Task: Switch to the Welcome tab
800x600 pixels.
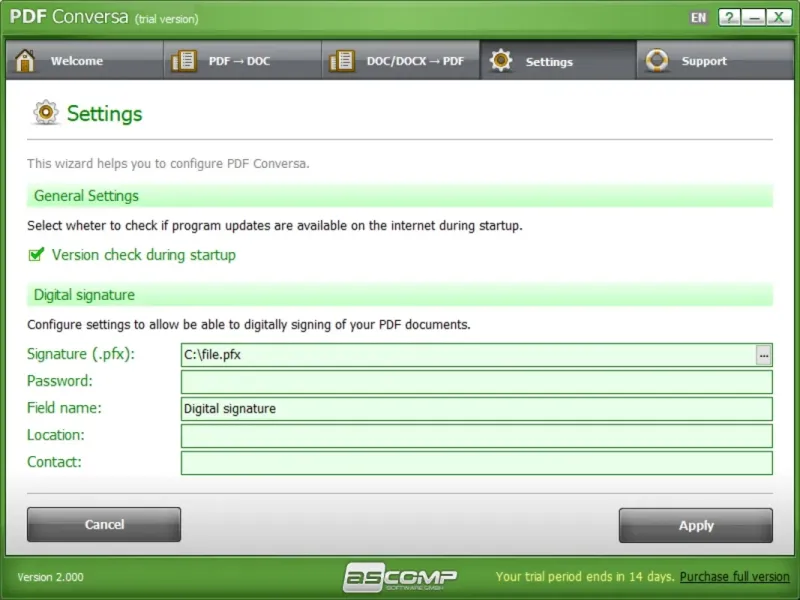Action: pyautogui.click(x=85, y=60)
